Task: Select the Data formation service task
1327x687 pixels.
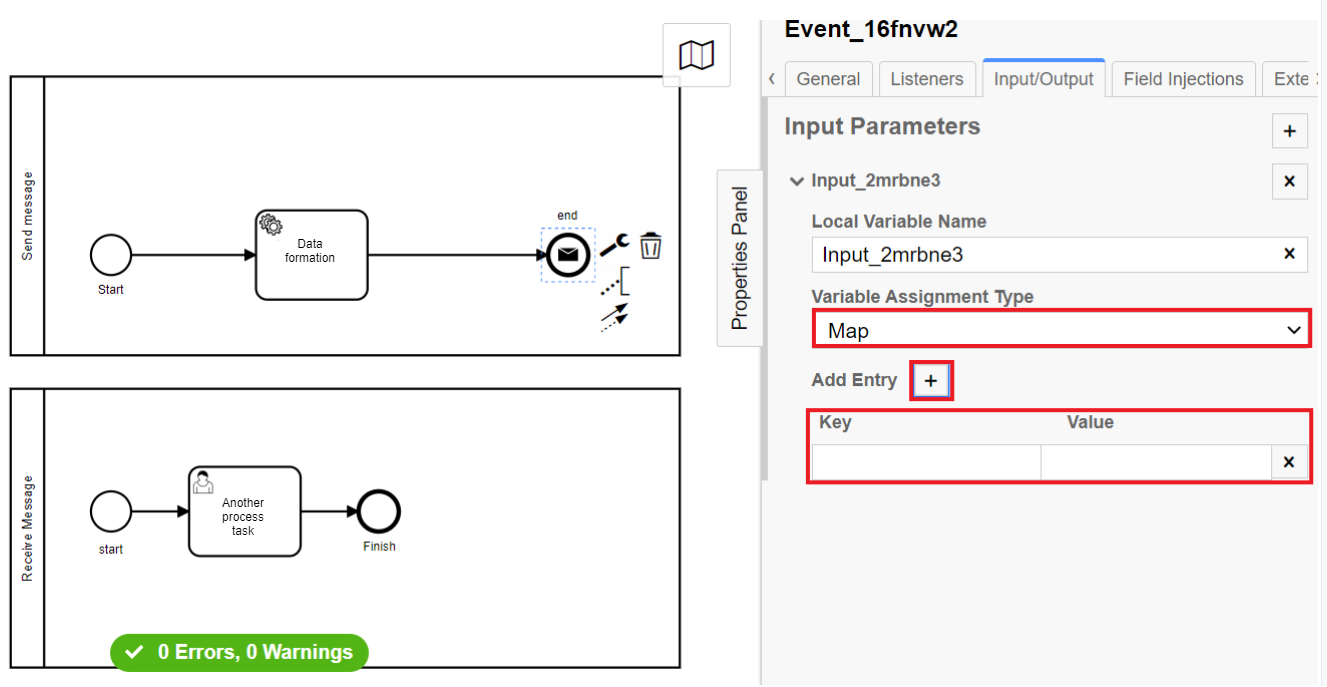Action: click(311, 255)
